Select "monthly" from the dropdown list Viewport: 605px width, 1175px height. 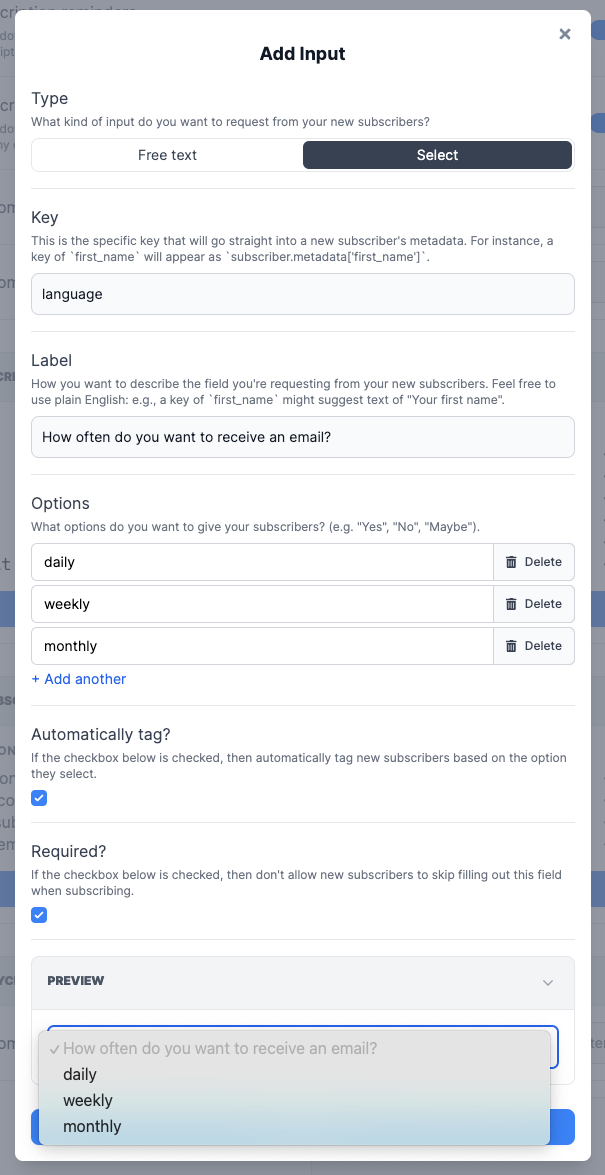[x=91, y=1126]
